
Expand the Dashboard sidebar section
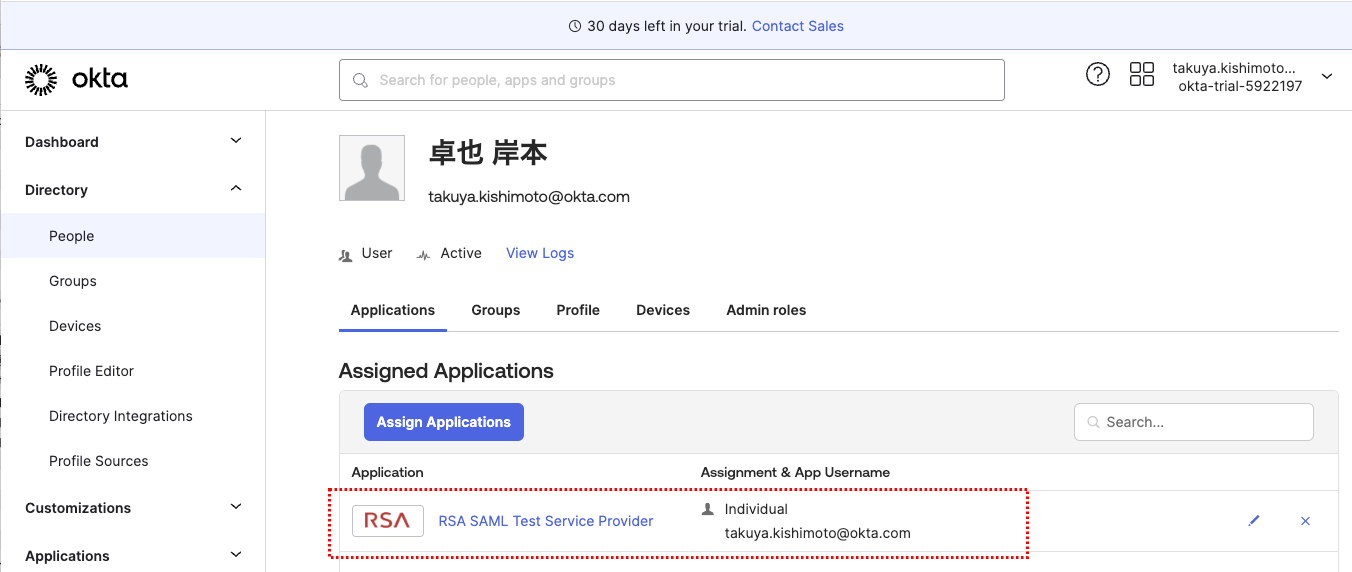[x=236, y=141]
